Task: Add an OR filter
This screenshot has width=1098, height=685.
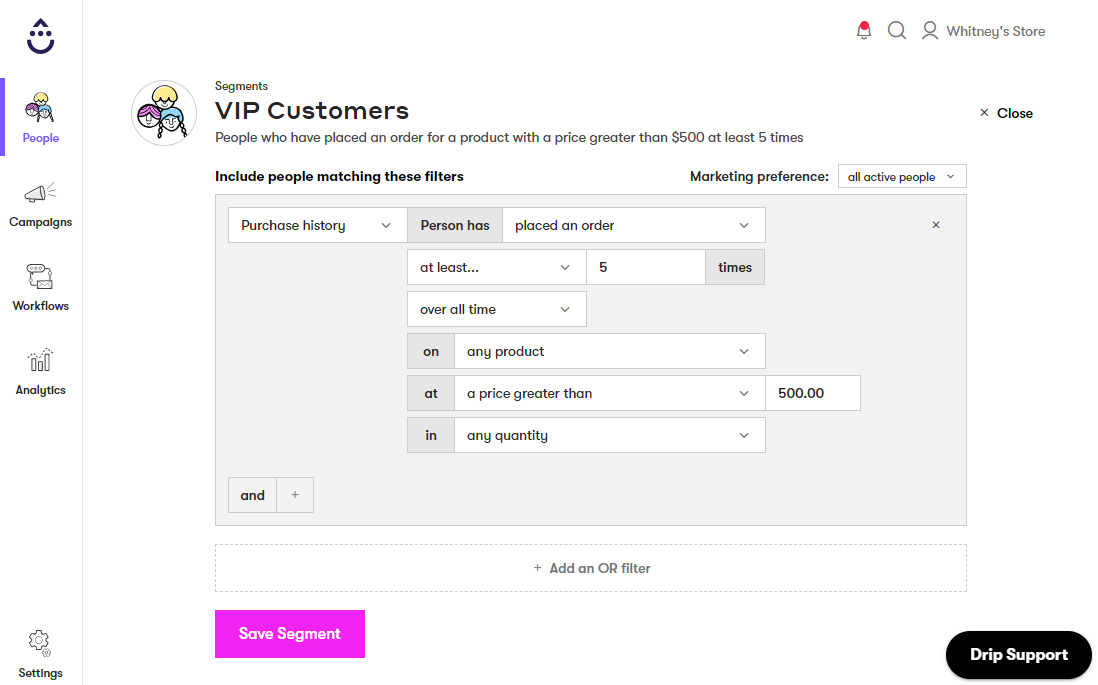Action: [x=590, y=567]
